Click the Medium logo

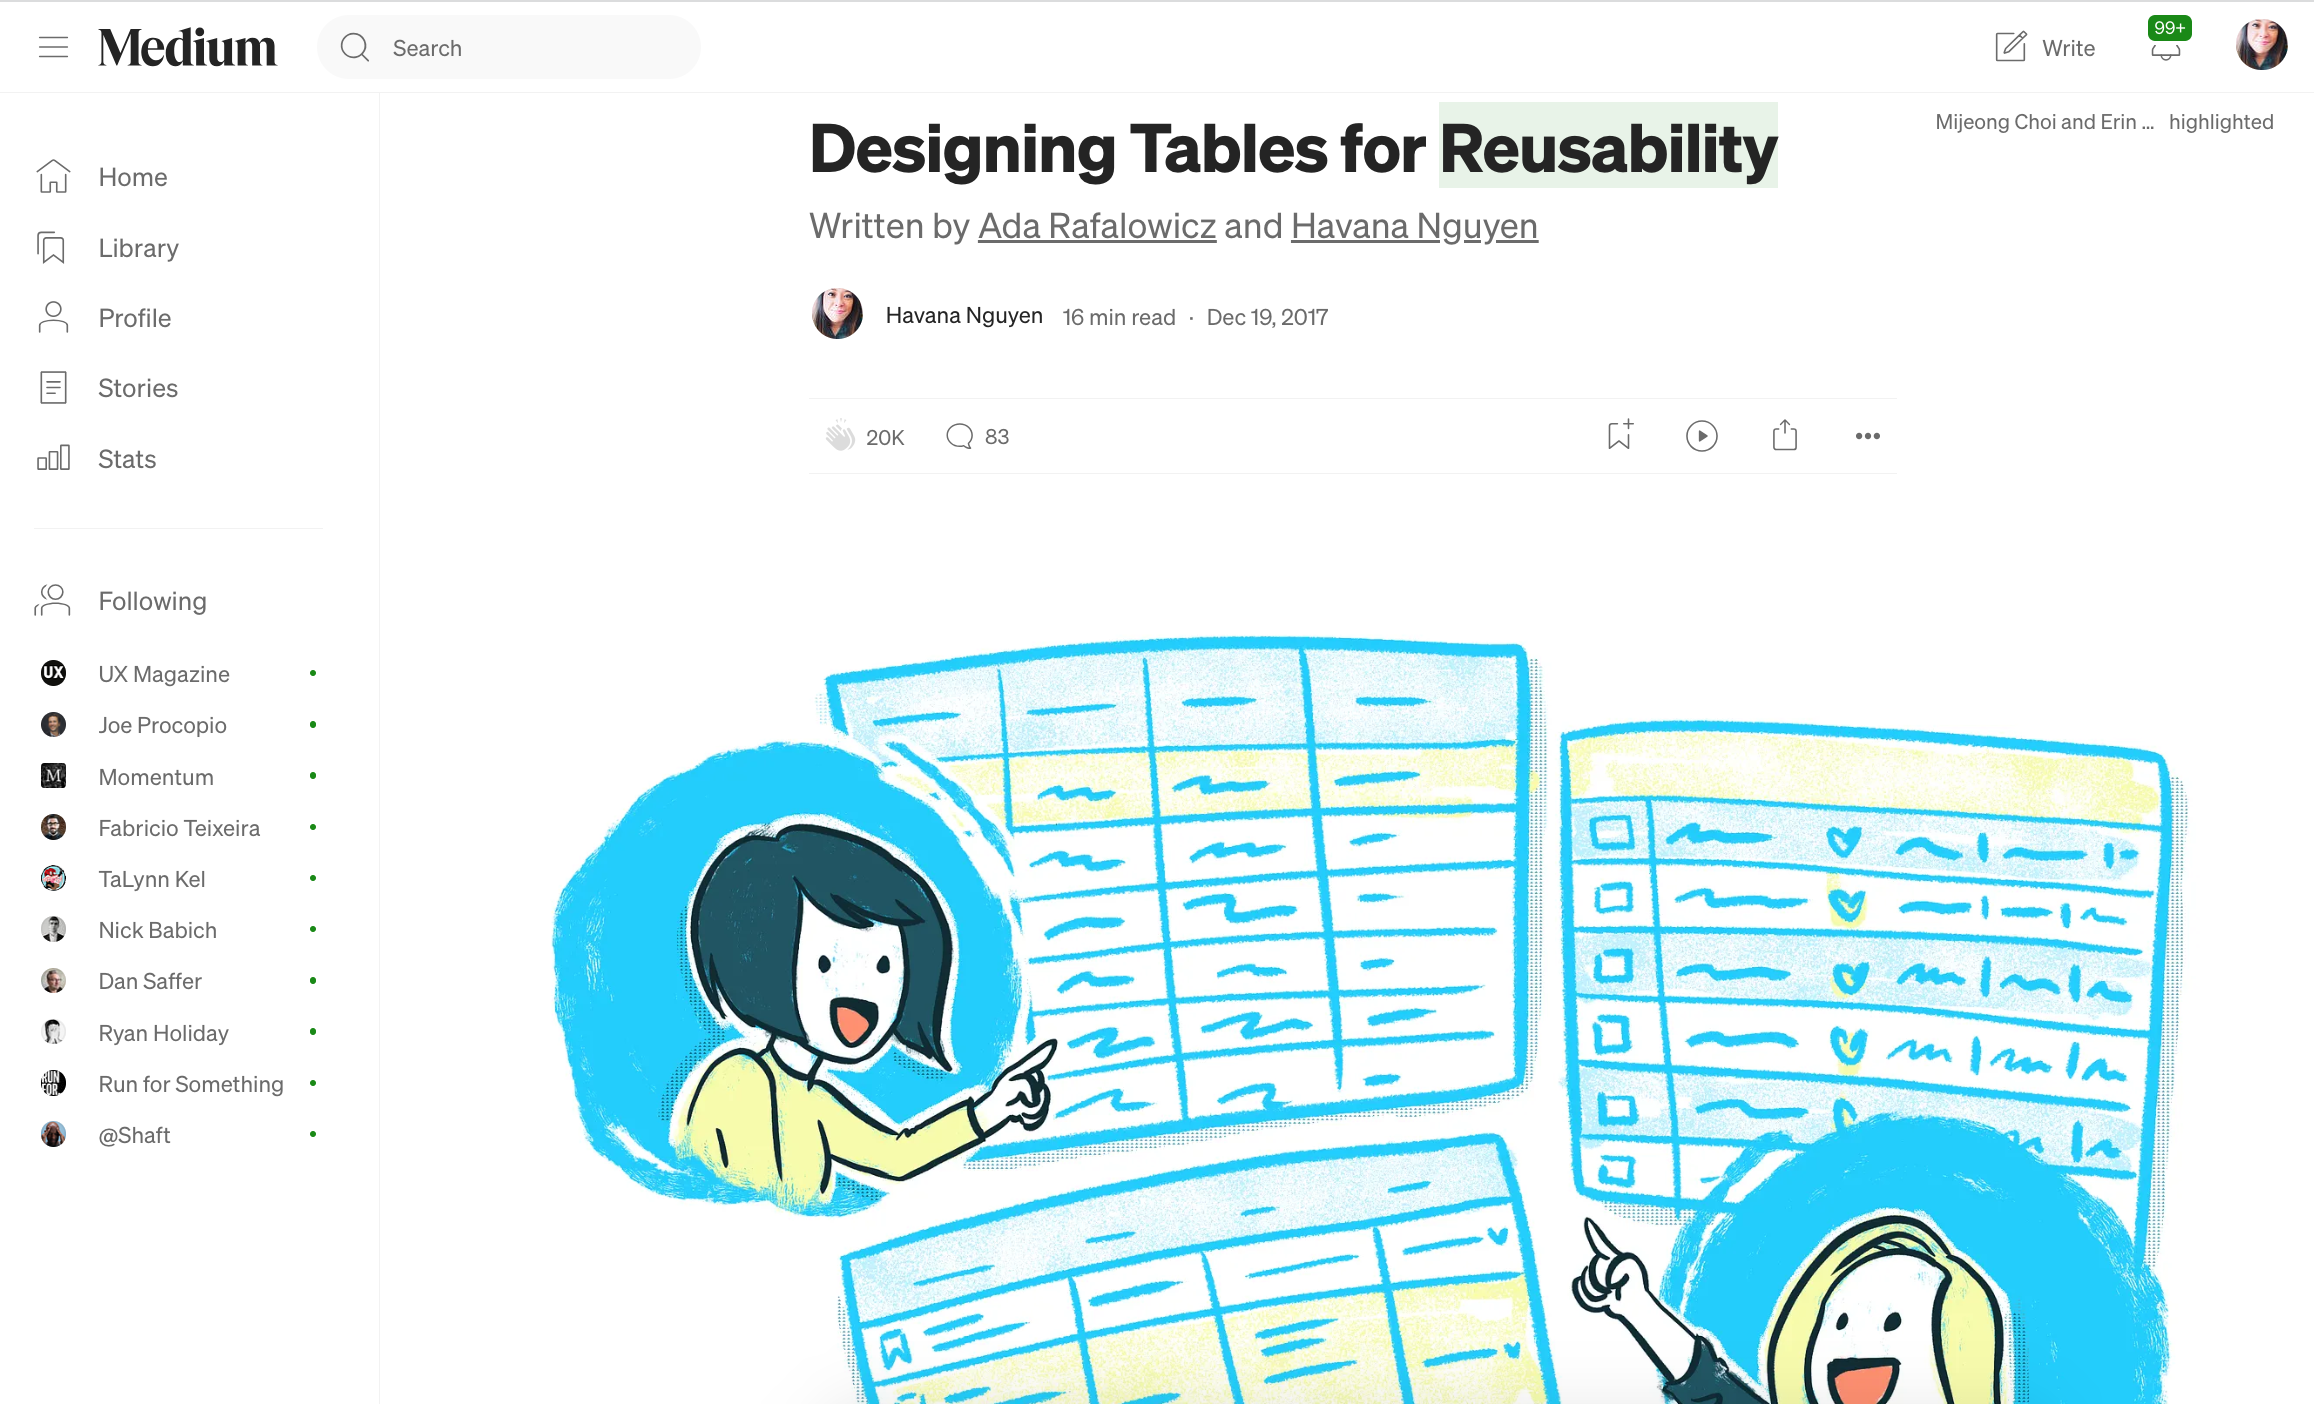187,47
